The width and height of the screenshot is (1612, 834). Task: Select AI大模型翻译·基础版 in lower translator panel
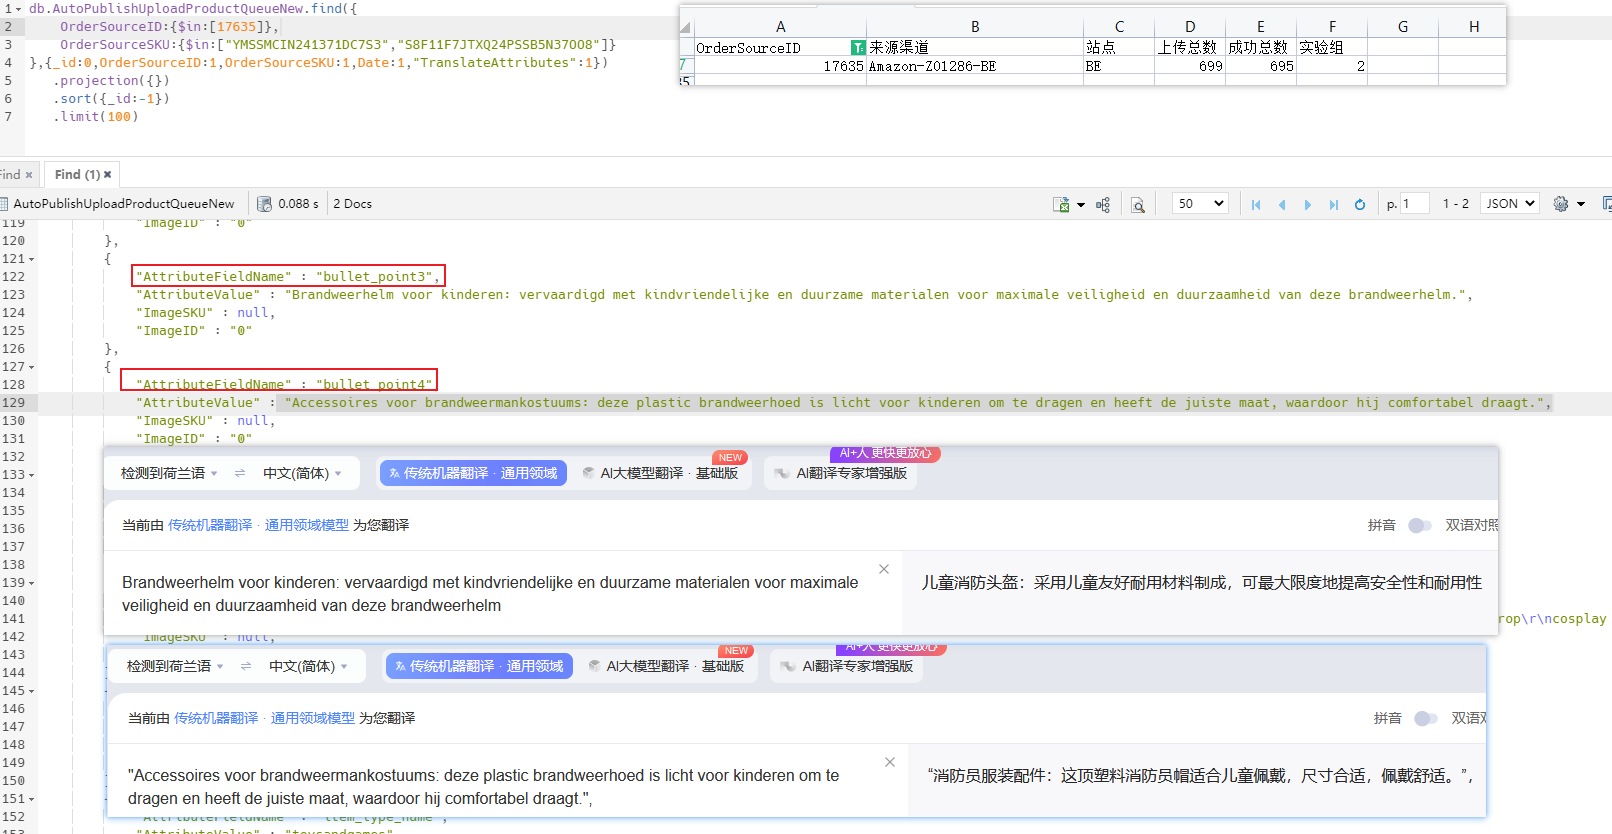pyautogui.click(x=667, y=666)
